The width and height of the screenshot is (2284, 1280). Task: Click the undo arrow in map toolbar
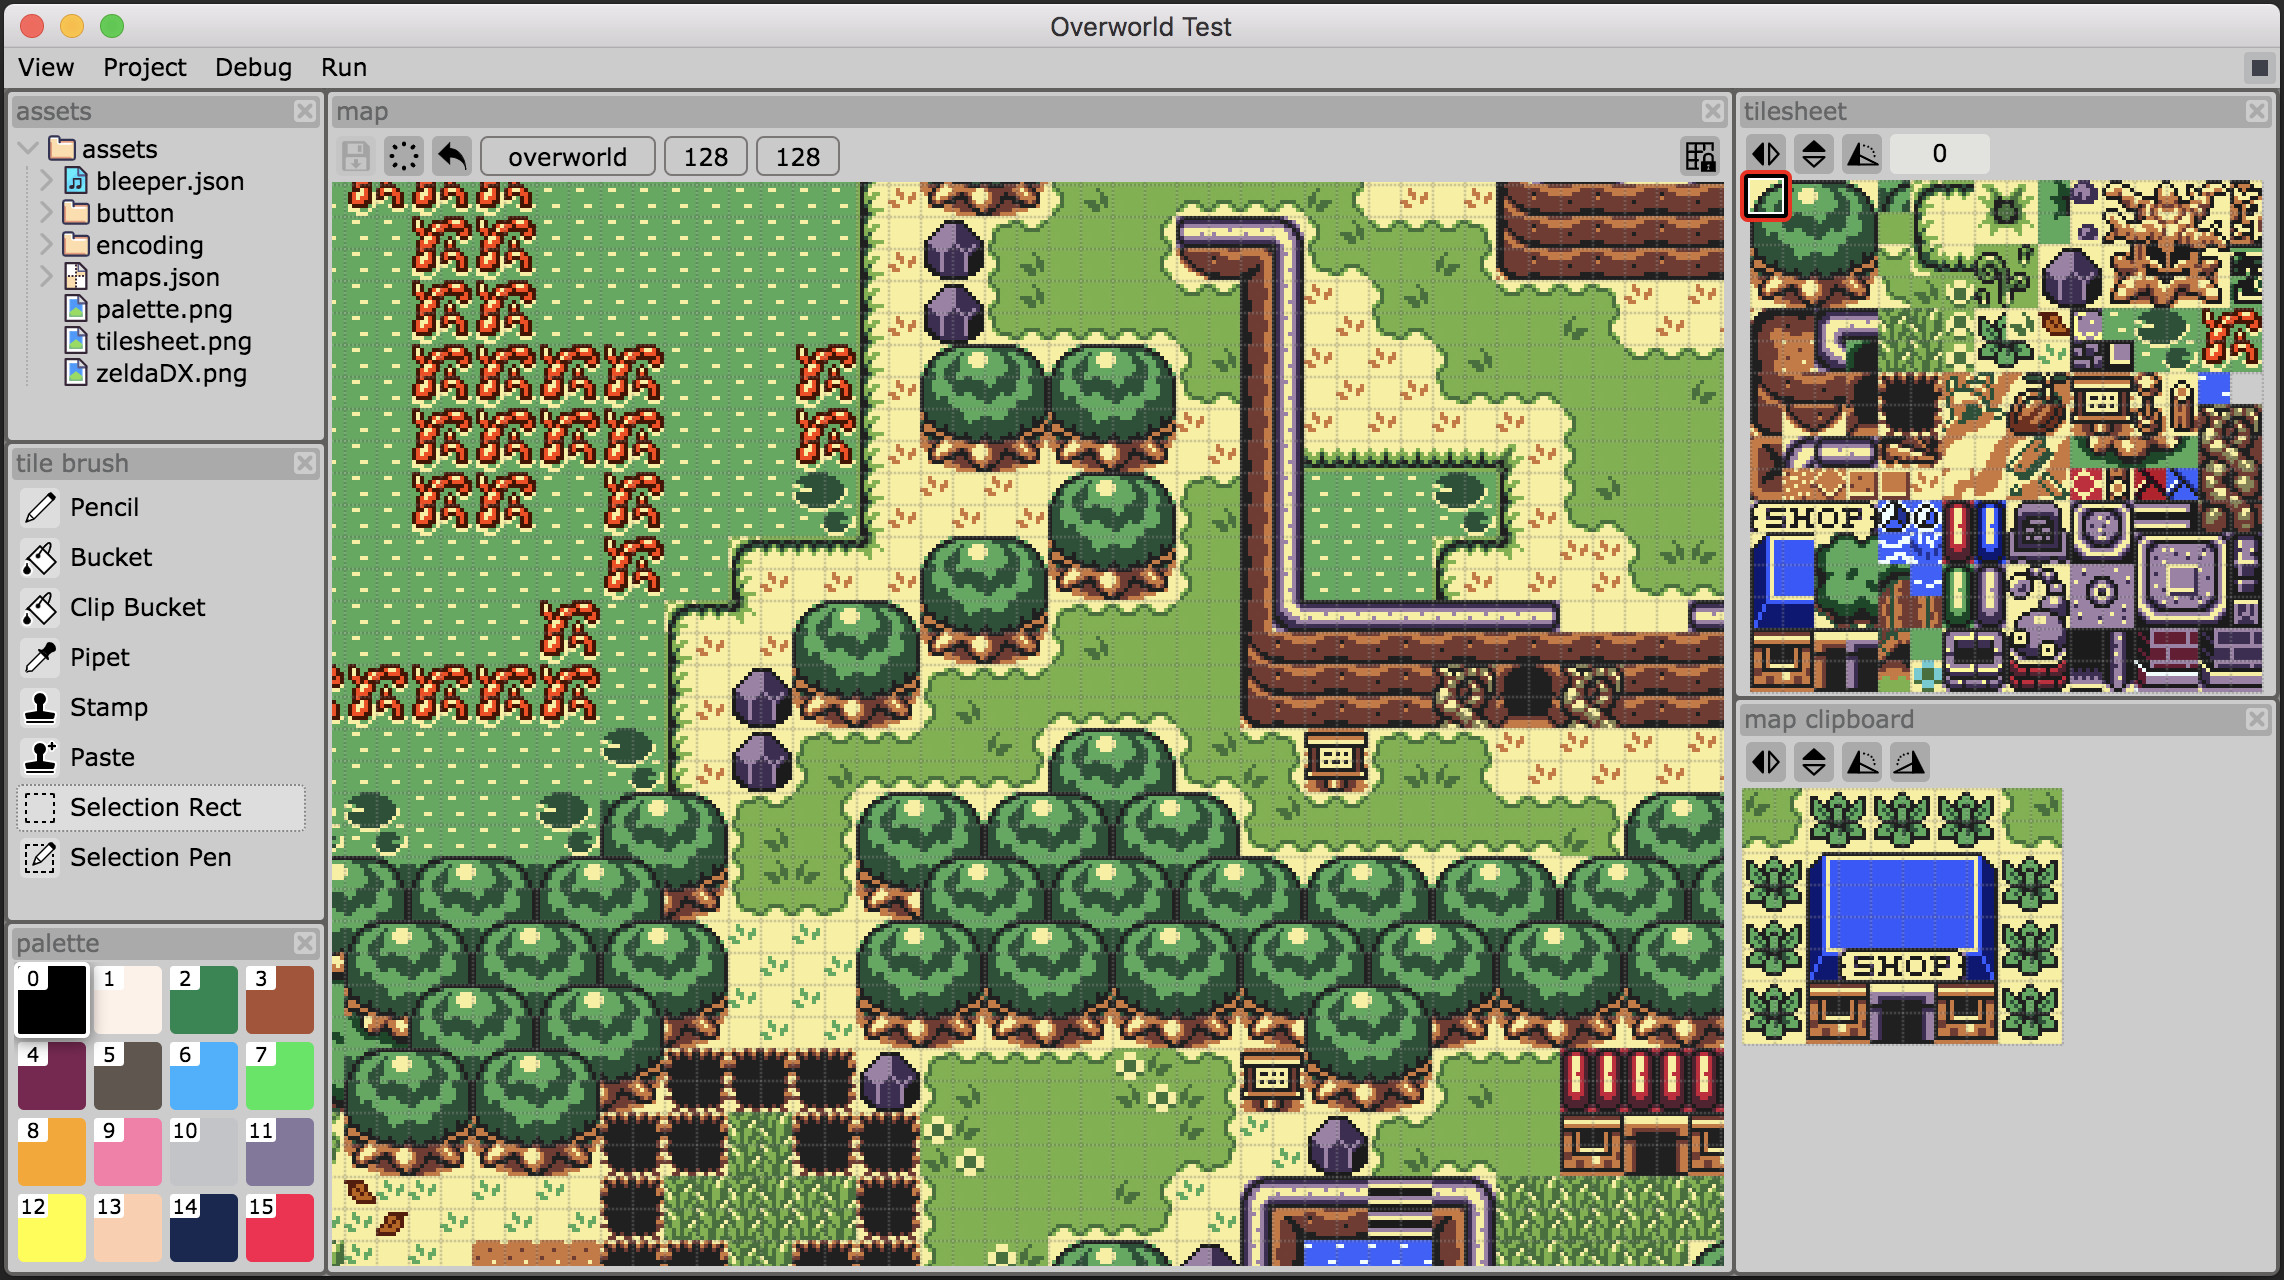pos(452,157)
